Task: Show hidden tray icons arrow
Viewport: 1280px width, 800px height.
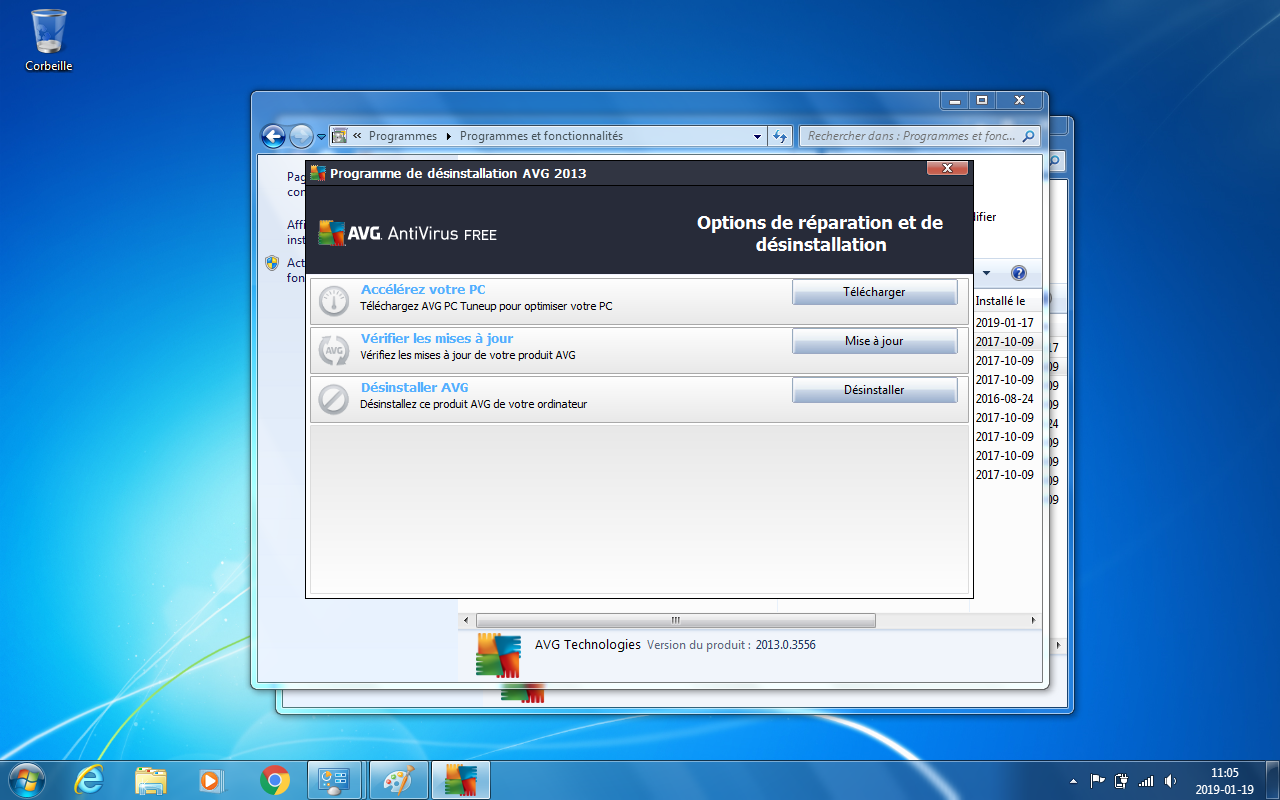Action: click(x=1074, y=781)
